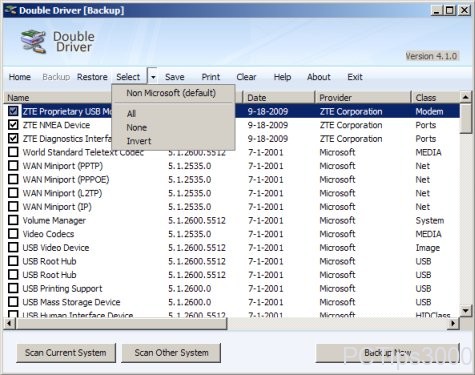
Task: Open the Select dropdown arrow
Action: pos(153,77)
